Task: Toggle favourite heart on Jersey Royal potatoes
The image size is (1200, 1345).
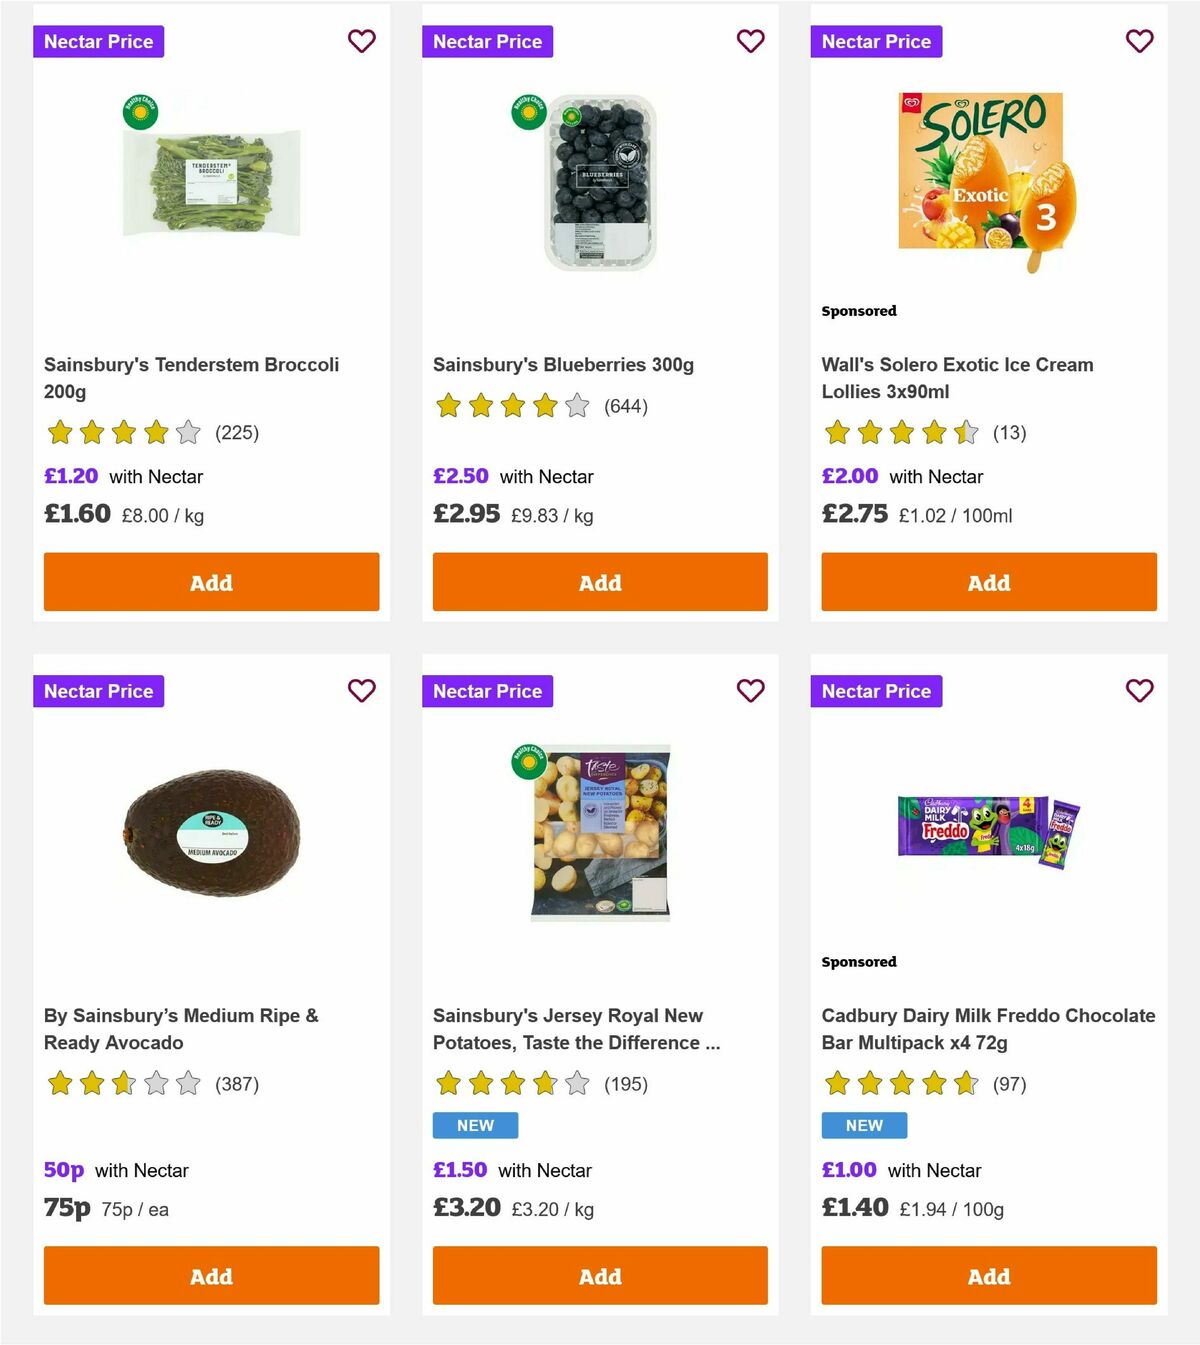Action: [x=750, y=691]
